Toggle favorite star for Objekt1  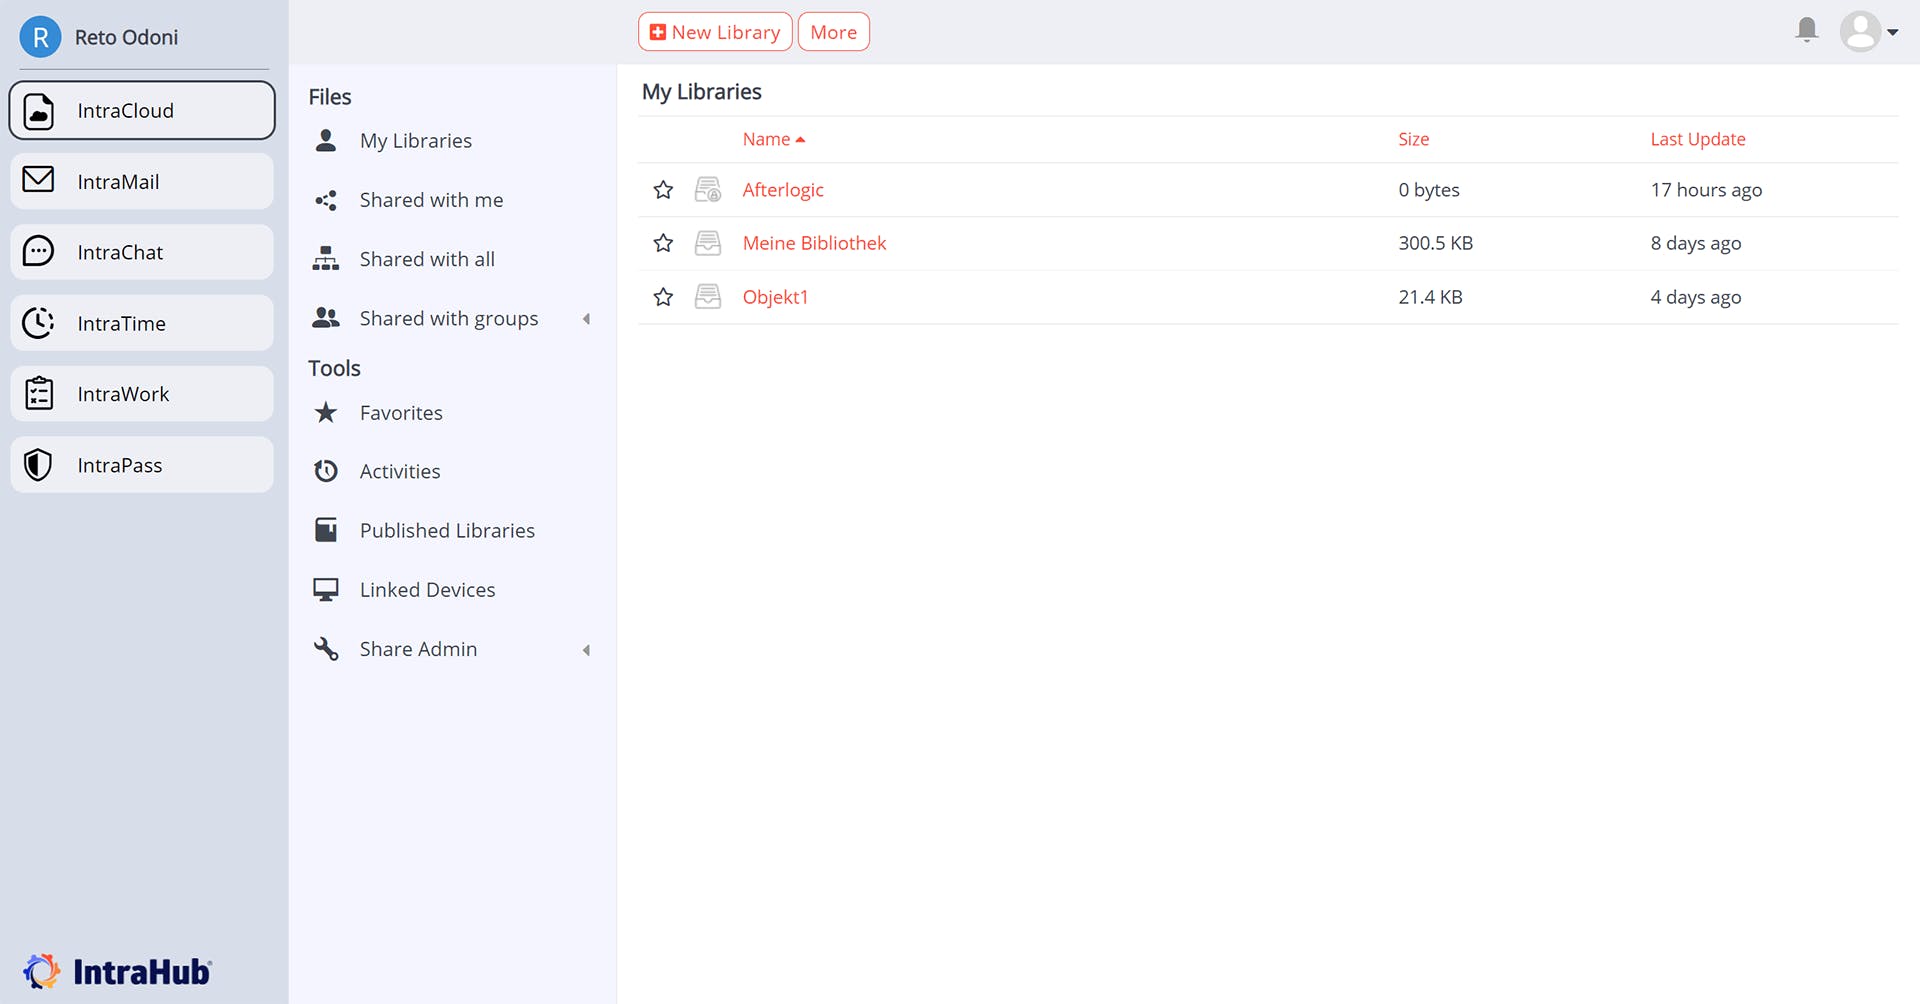click(x=663, y=297)
